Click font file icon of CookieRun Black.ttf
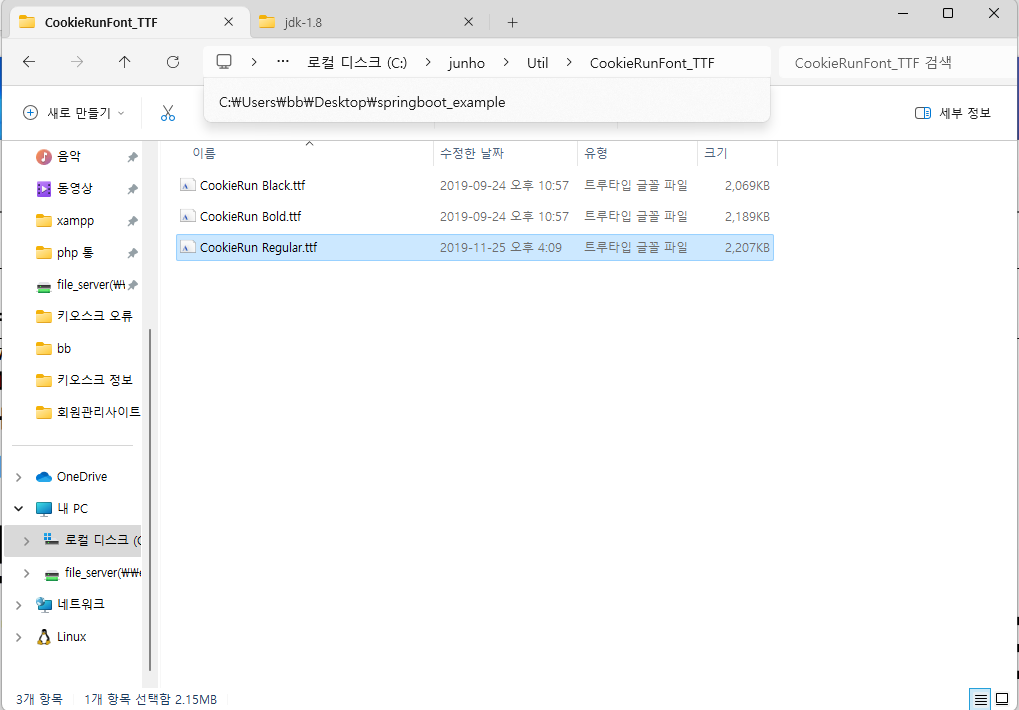Viewport: 1019px width, 710px height. click(x=187, y=186)
